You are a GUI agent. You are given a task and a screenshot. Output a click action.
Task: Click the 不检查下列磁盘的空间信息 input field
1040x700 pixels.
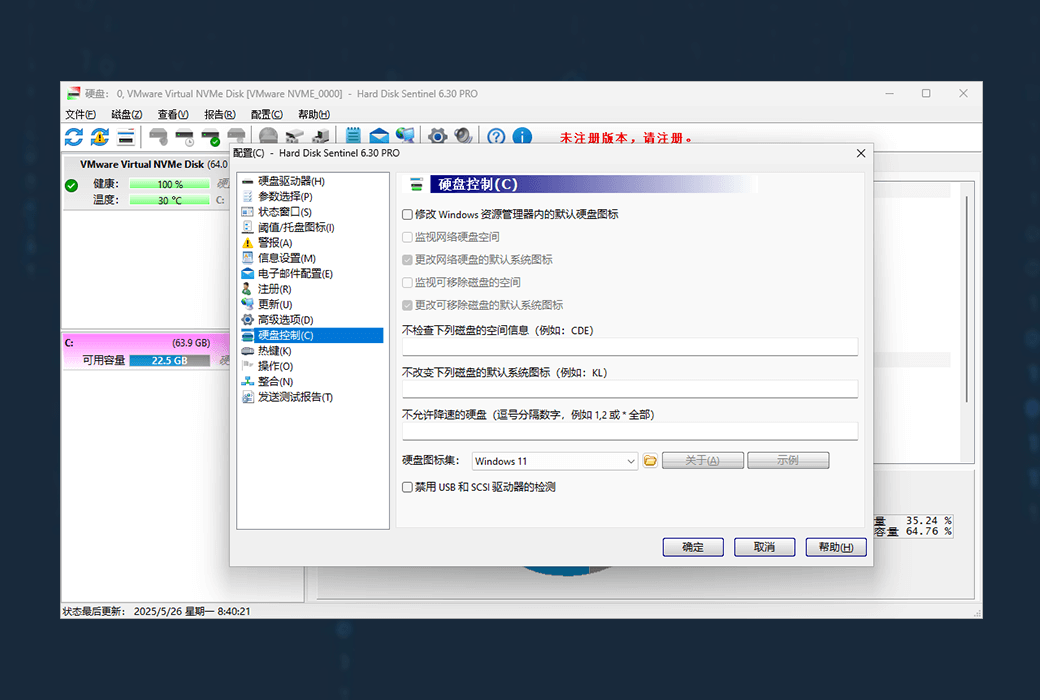(x=630, y=346)
